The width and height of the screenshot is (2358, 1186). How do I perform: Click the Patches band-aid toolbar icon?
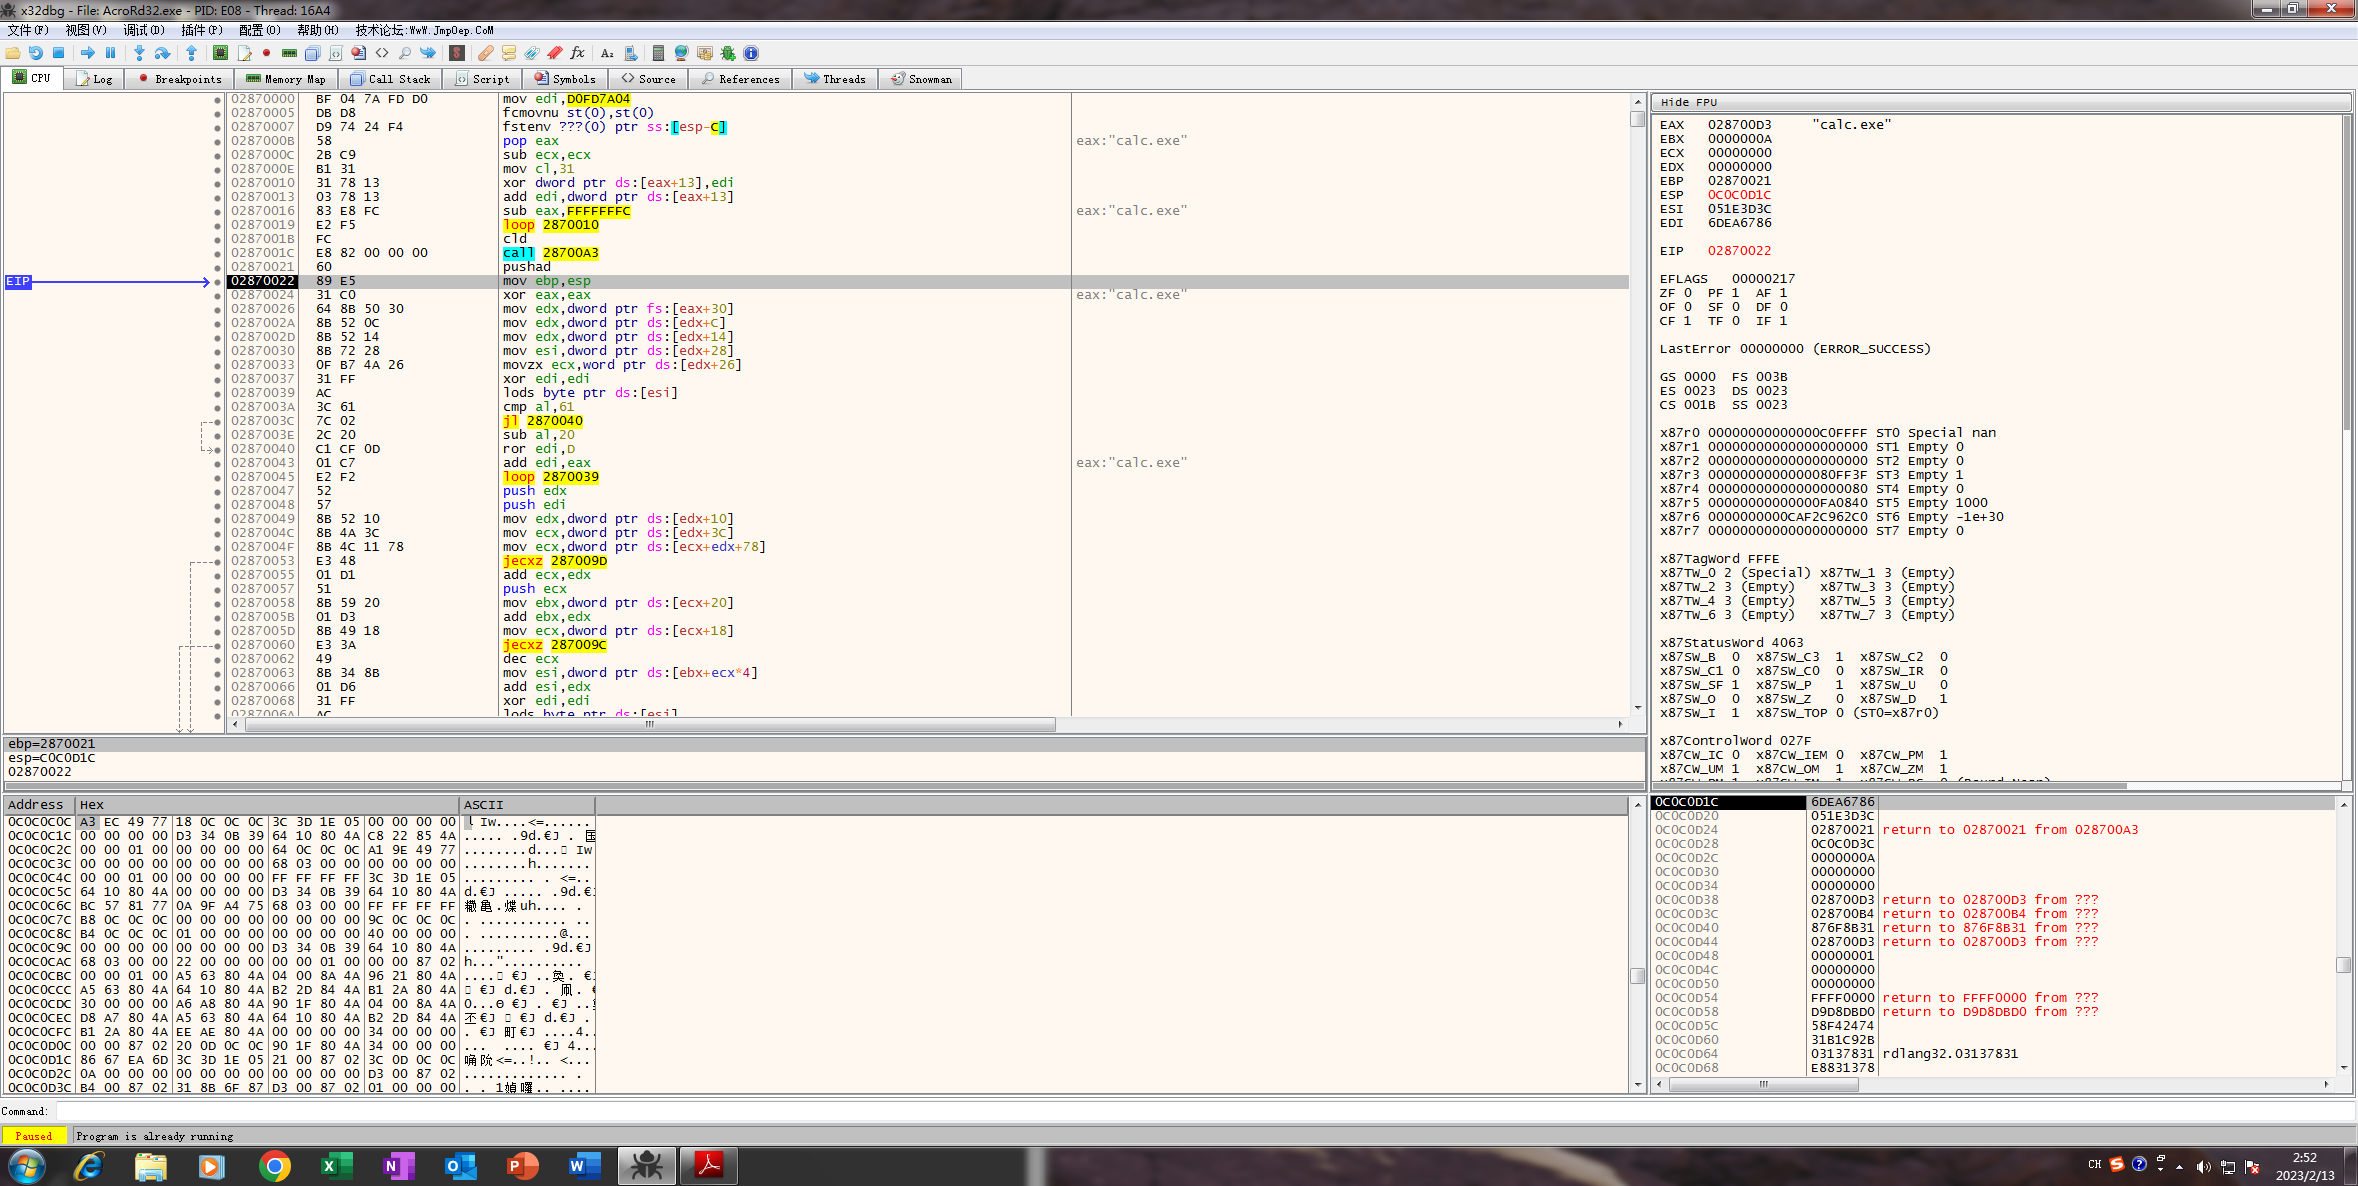[486, 53]
